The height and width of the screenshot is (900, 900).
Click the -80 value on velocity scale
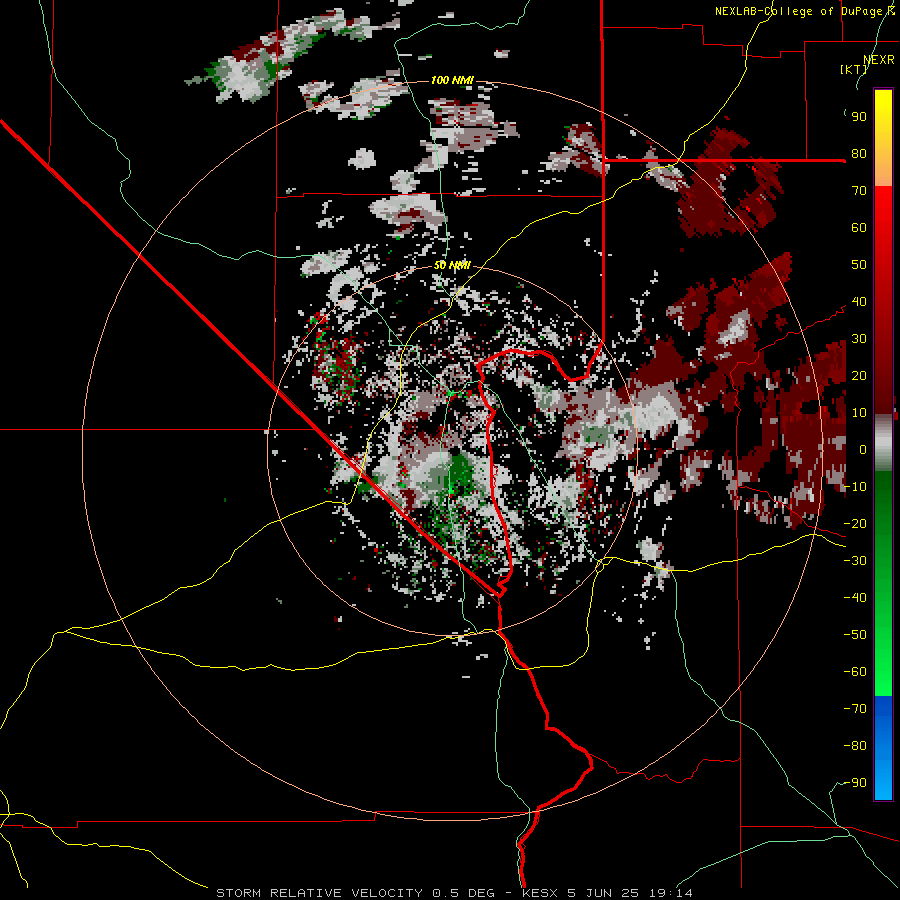coord(855,746)
